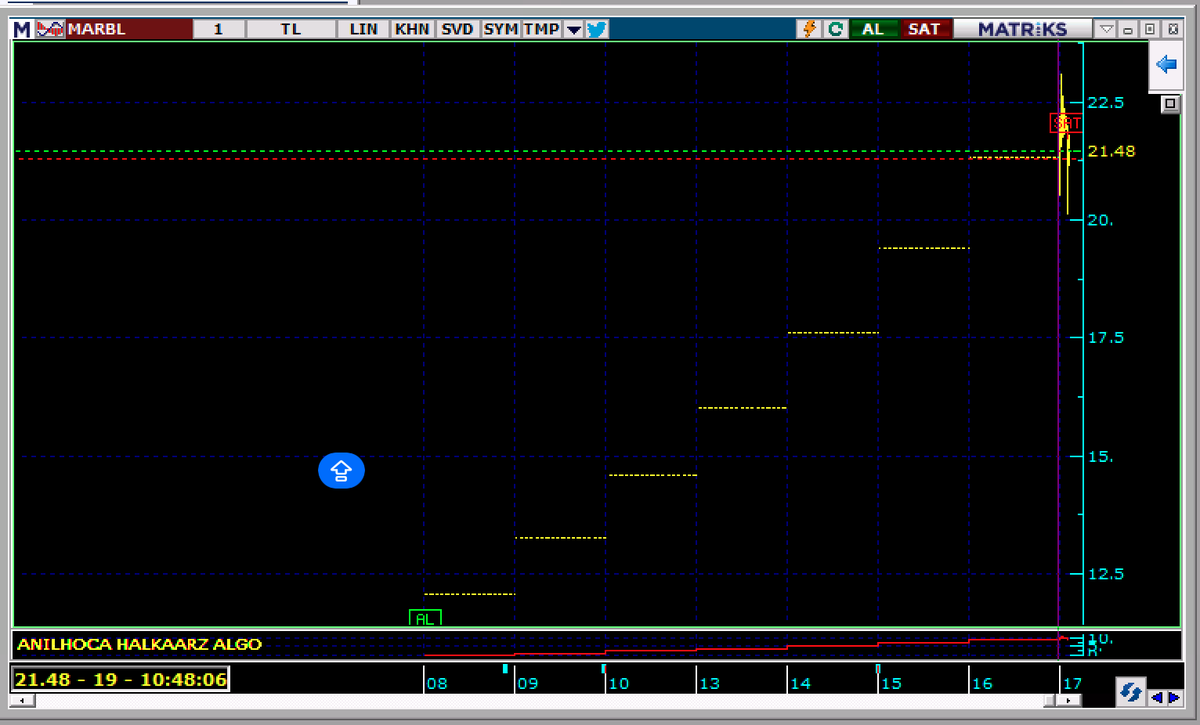The image size is (1200, 725).
Task: Toggle the SVD toolbar button
Action: point(457,29)
